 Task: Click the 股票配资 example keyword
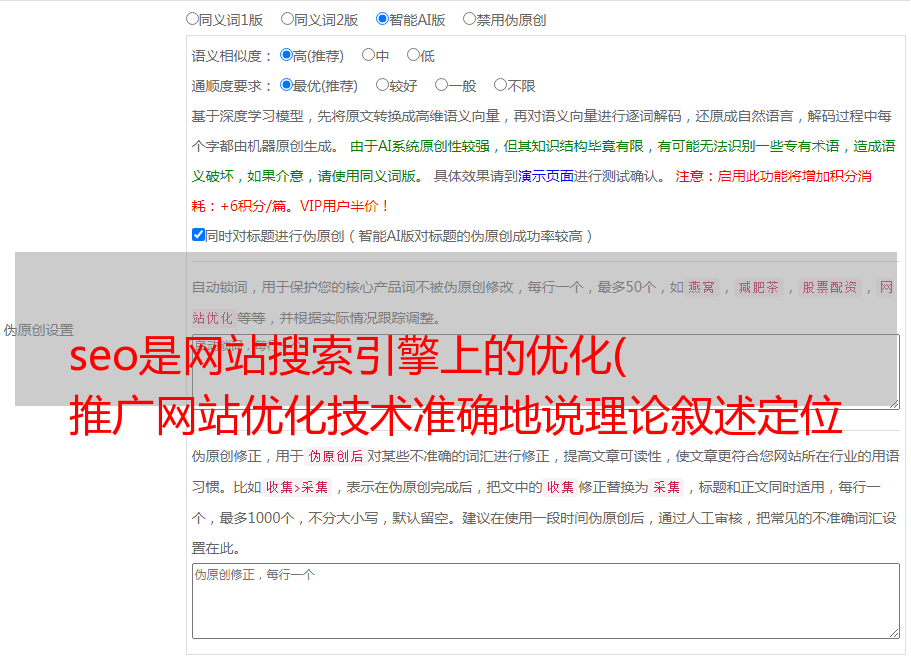coord(830,287)
